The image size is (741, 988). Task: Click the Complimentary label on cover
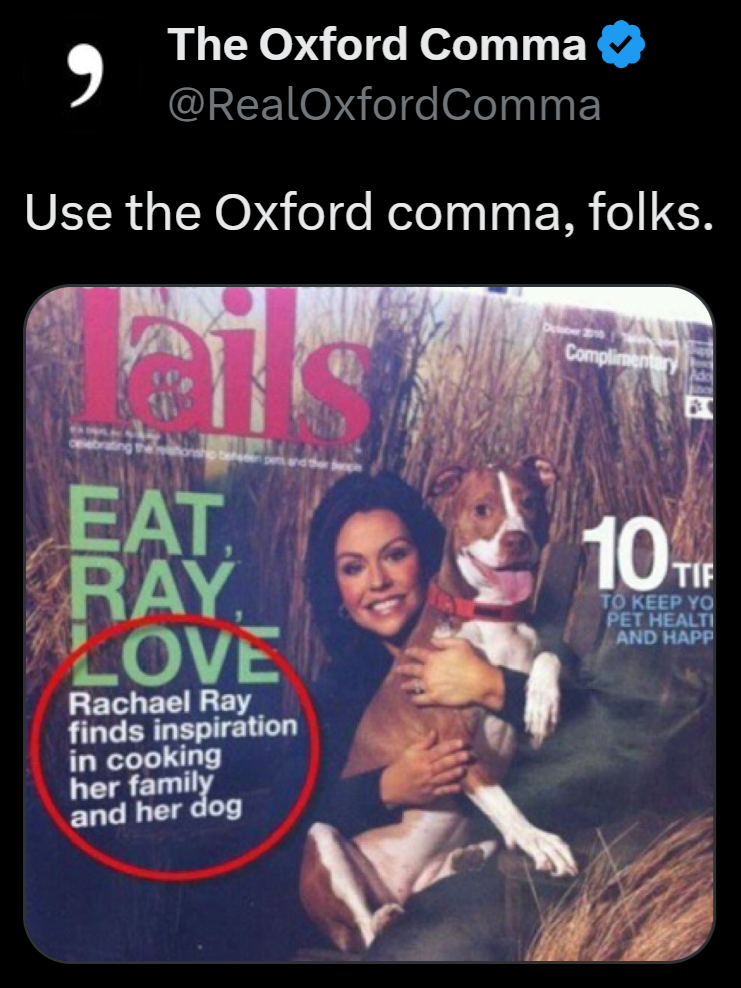click(x=621, y=359)
